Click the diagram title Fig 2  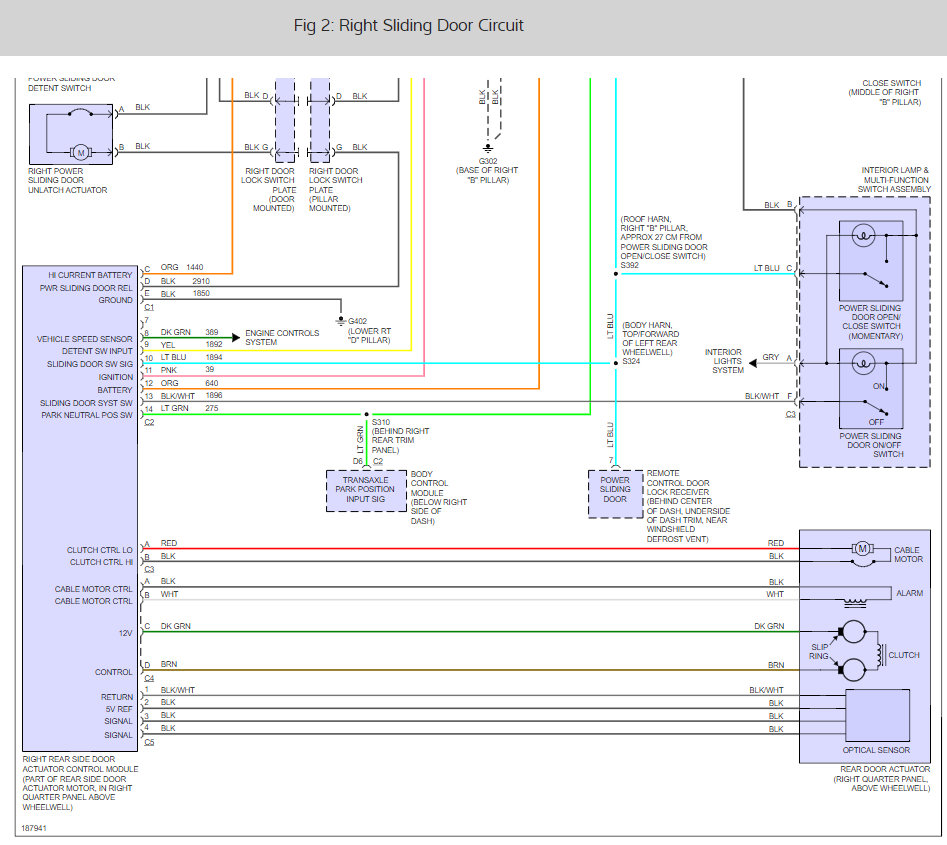point(408,25)
